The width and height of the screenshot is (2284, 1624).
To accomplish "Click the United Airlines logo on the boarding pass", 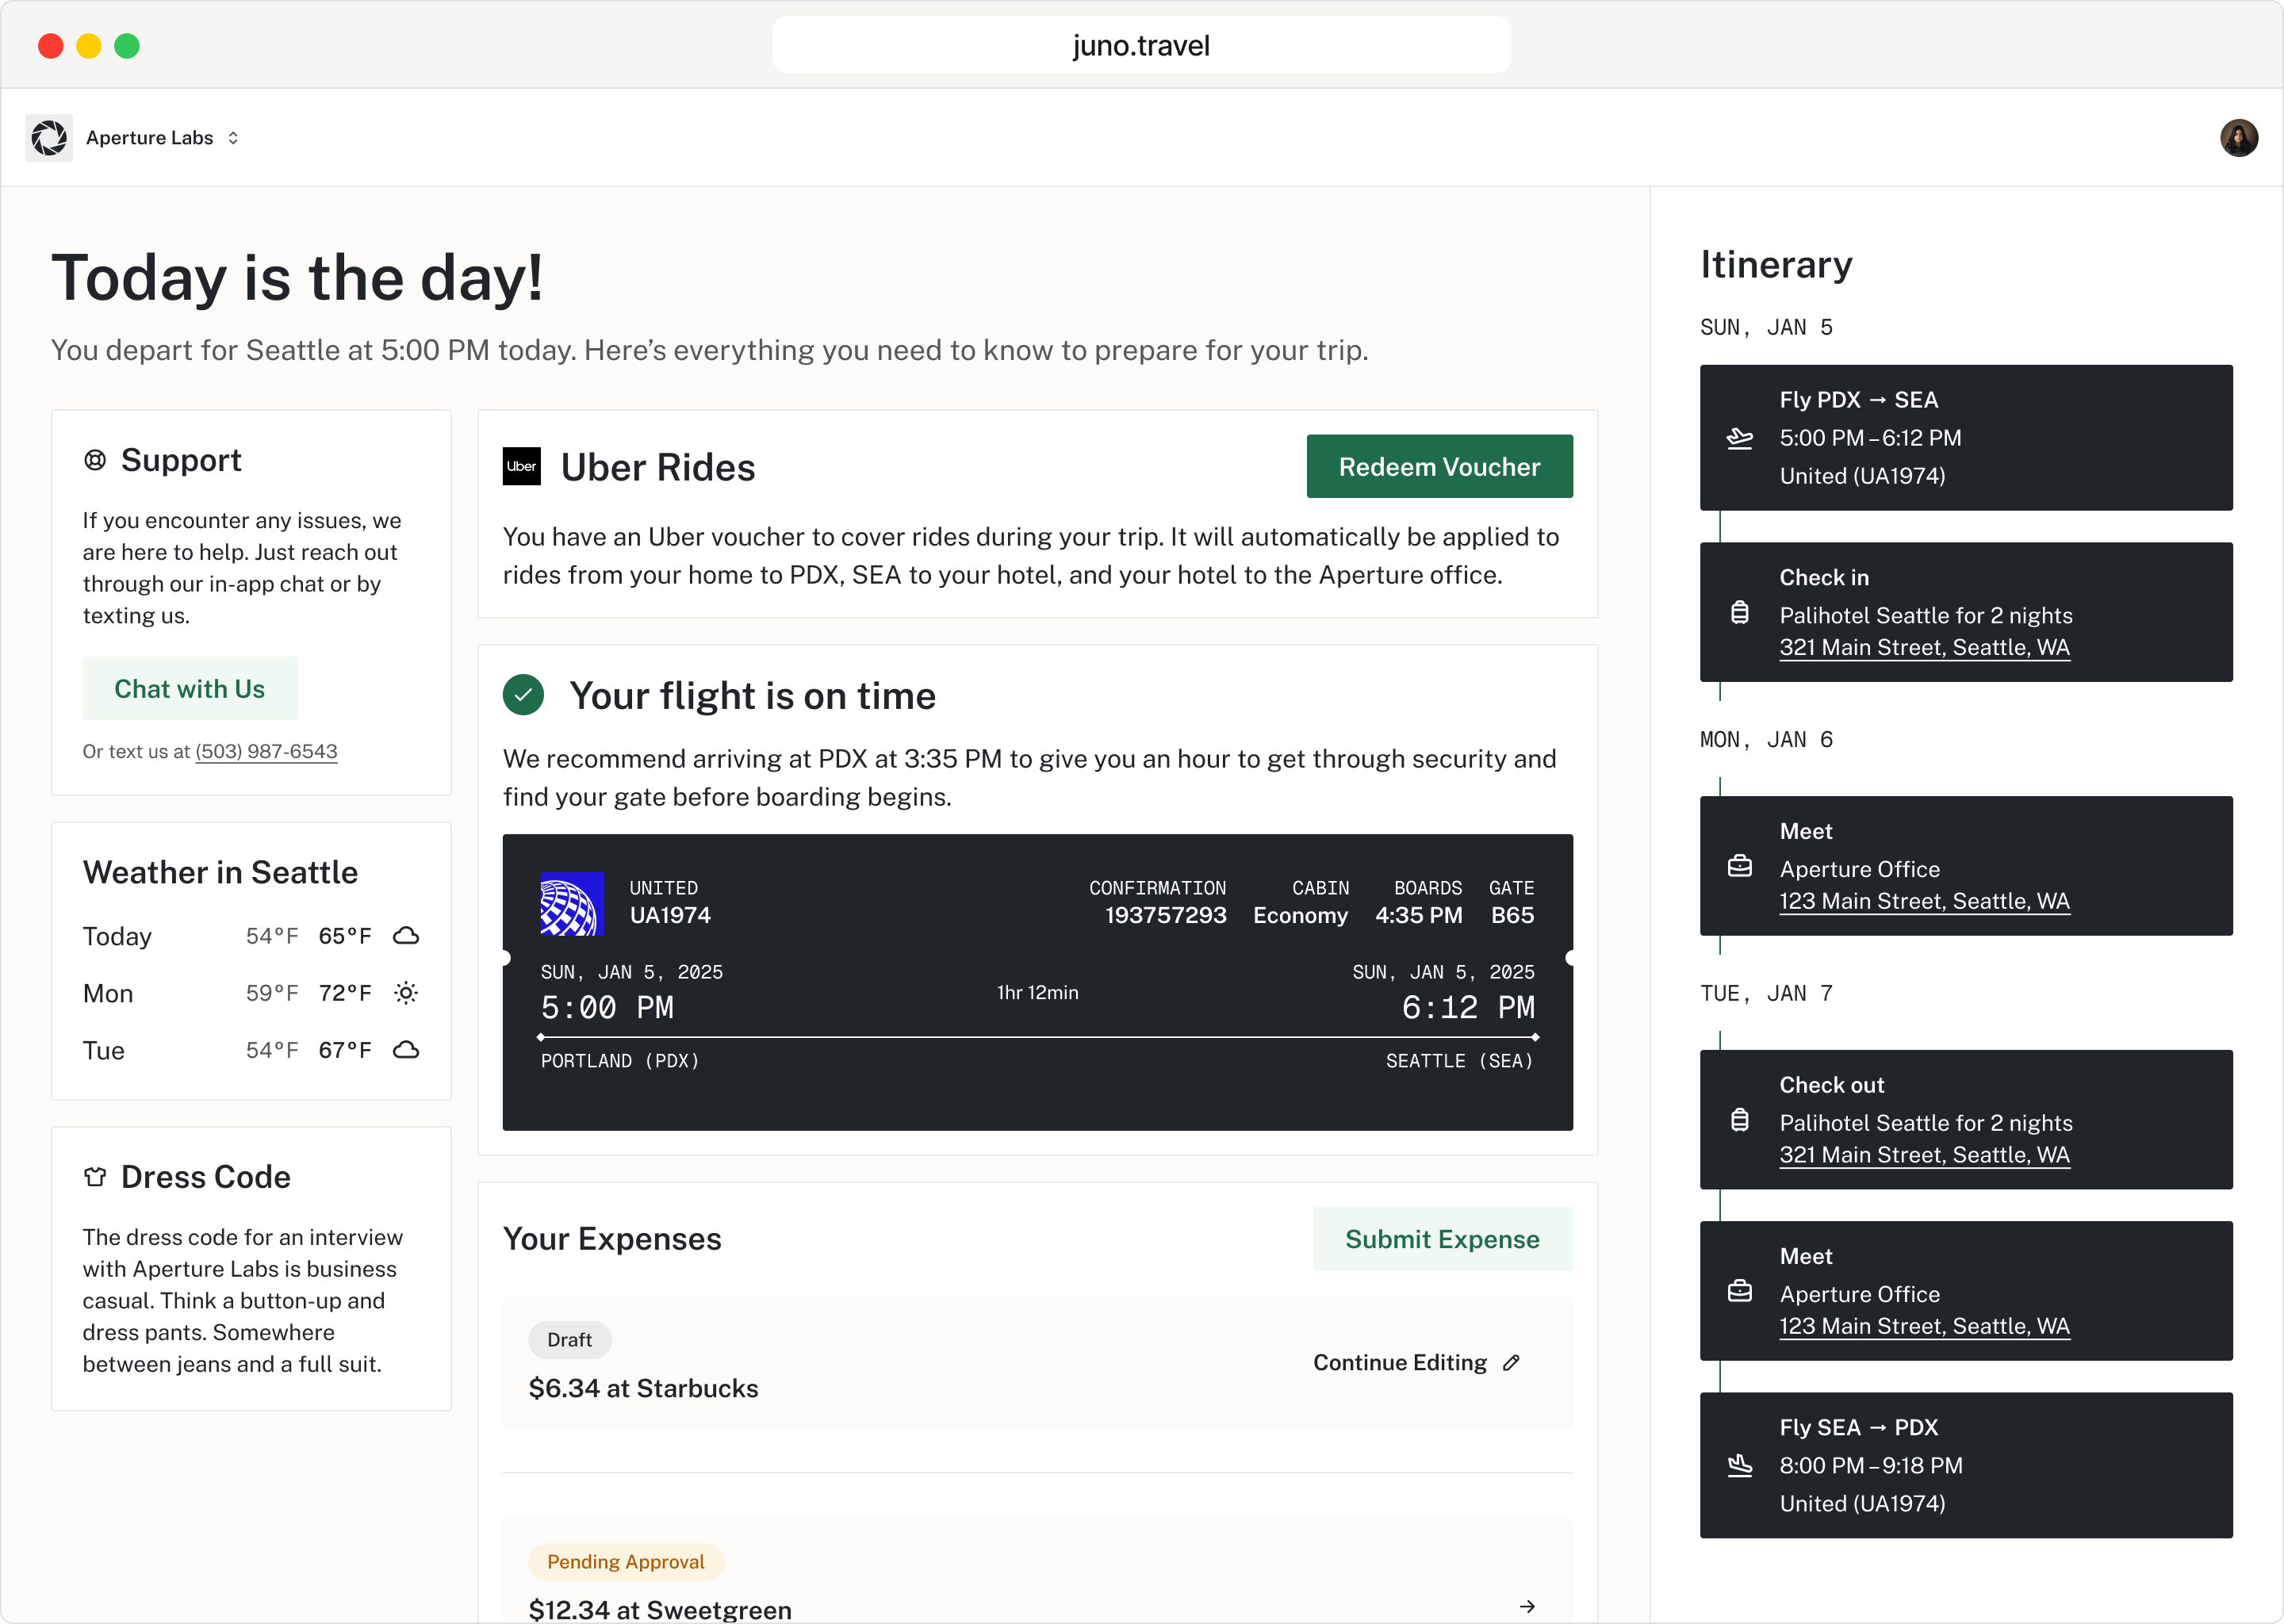I will (x=572, y=903).
